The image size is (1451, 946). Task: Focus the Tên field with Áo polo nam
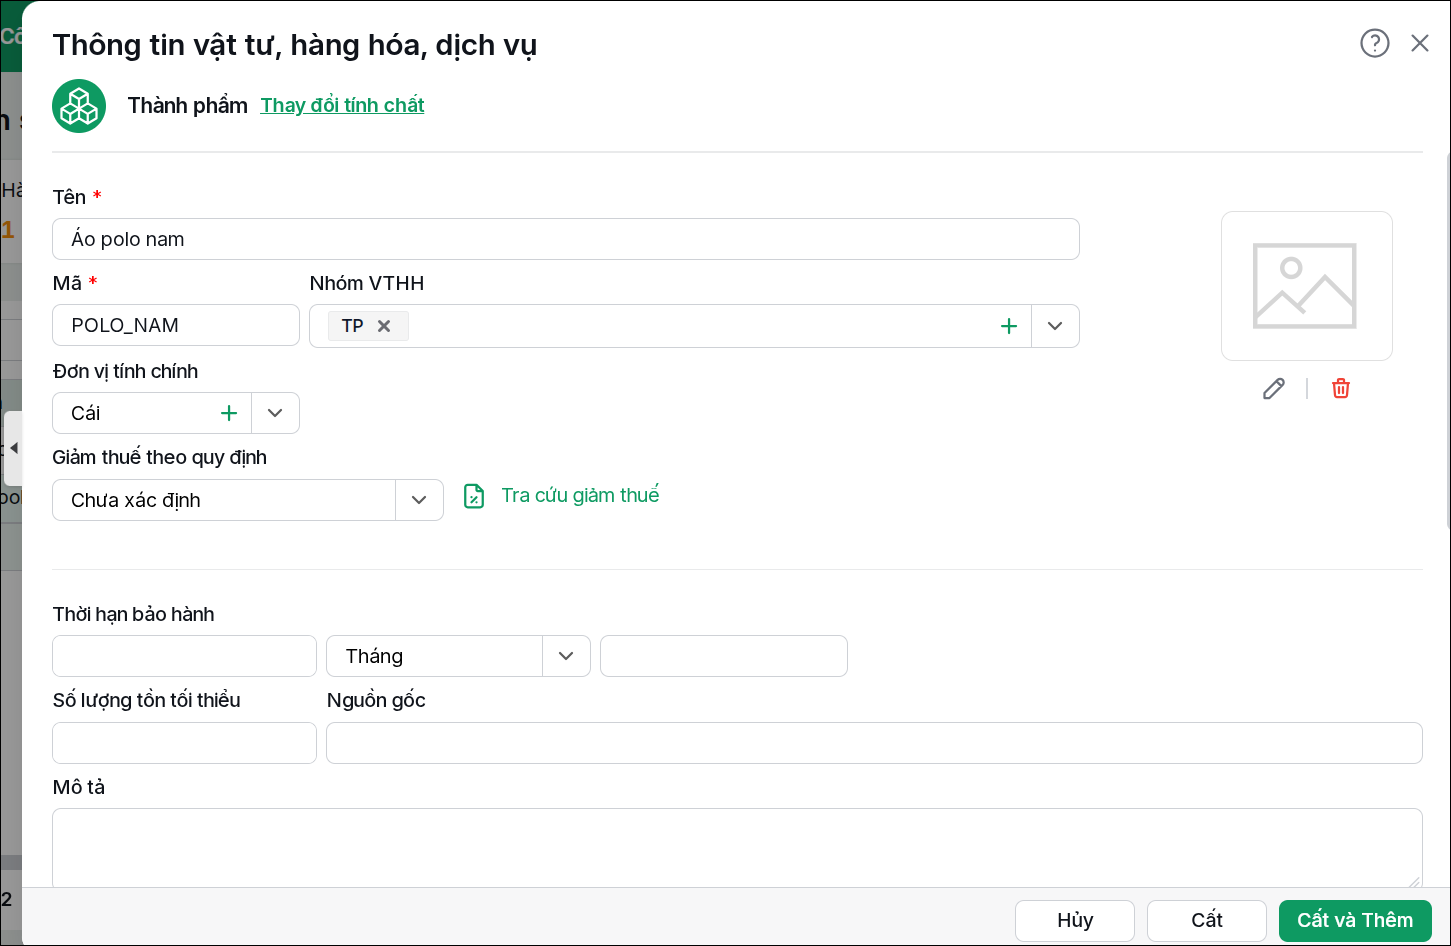[566, 239]
